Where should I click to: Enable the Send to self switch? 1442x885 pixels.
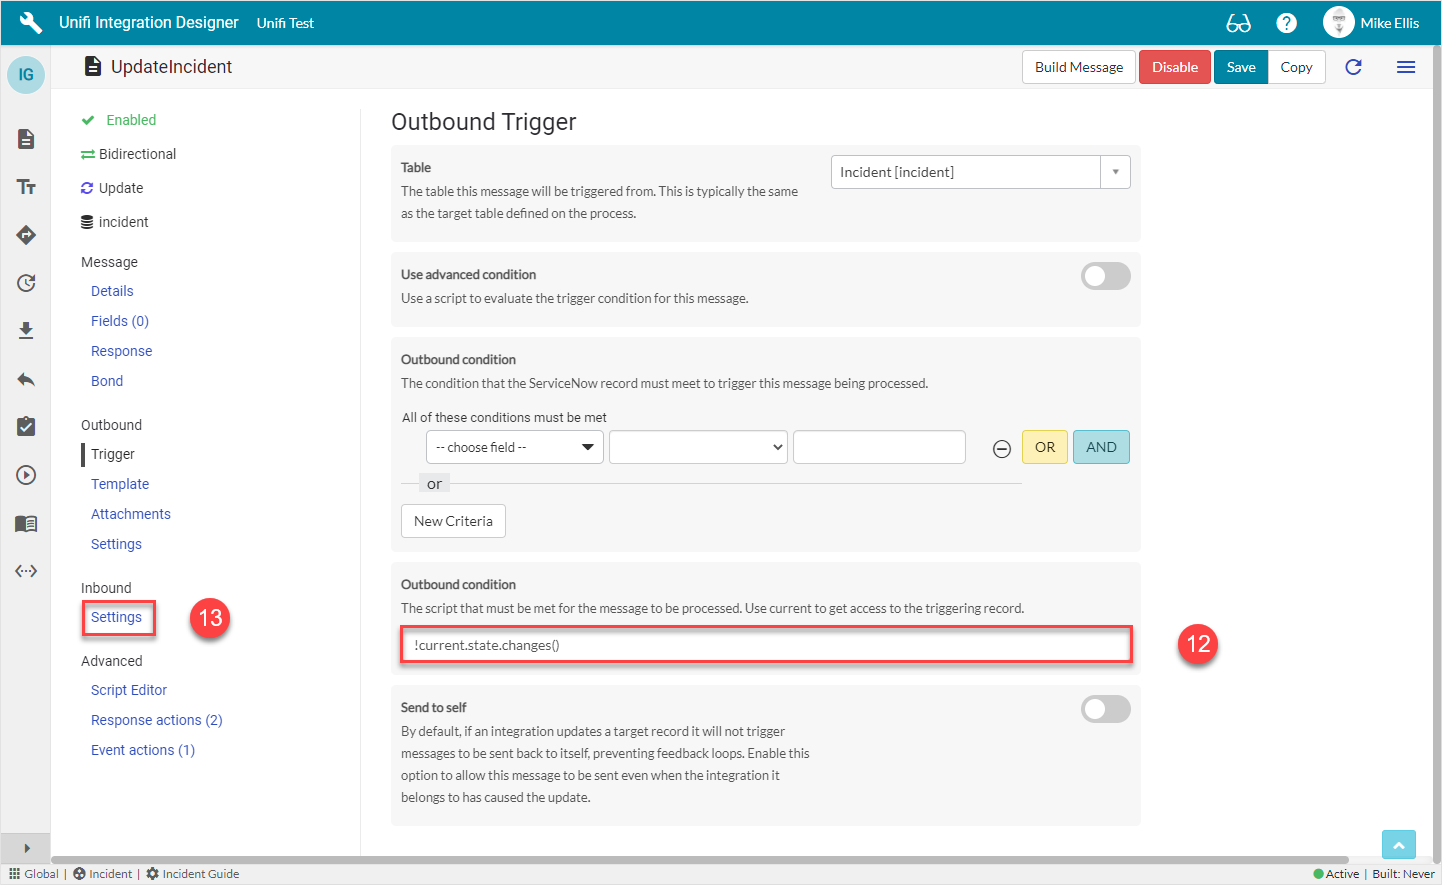(1105, 709)
